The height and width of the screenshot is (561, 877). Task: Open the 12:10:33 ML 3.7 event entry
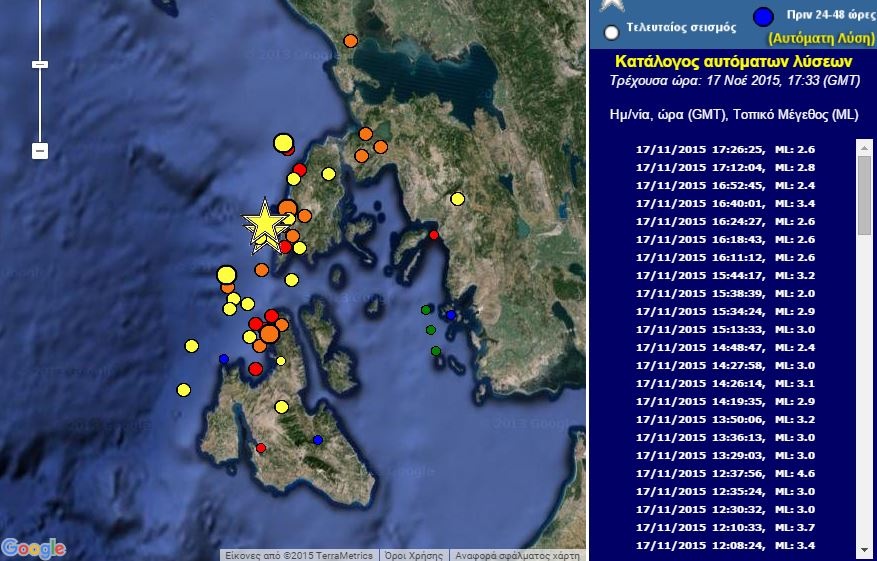tap(723, 527)
